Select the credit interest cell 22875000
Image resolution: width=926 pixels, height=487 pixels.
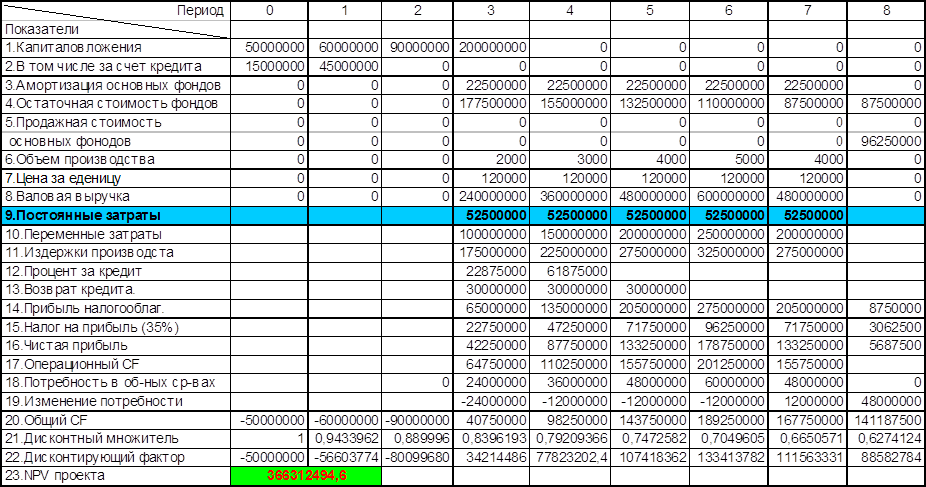[x=491, y=271]
